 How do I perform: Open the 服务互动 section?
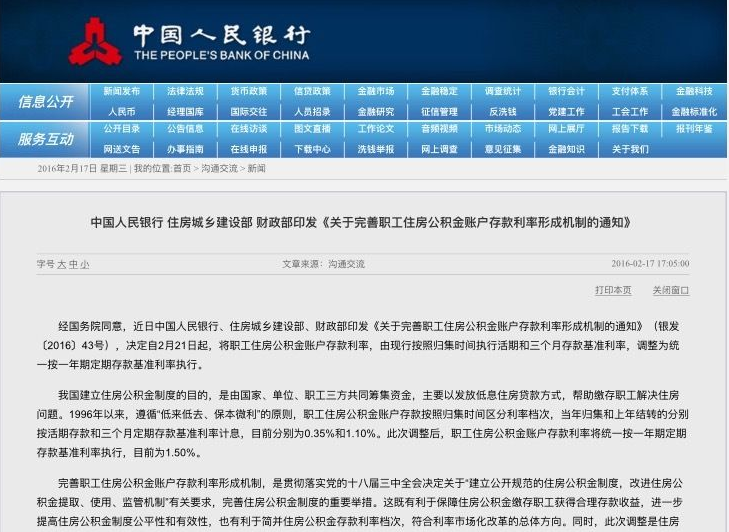click(45, 139)
